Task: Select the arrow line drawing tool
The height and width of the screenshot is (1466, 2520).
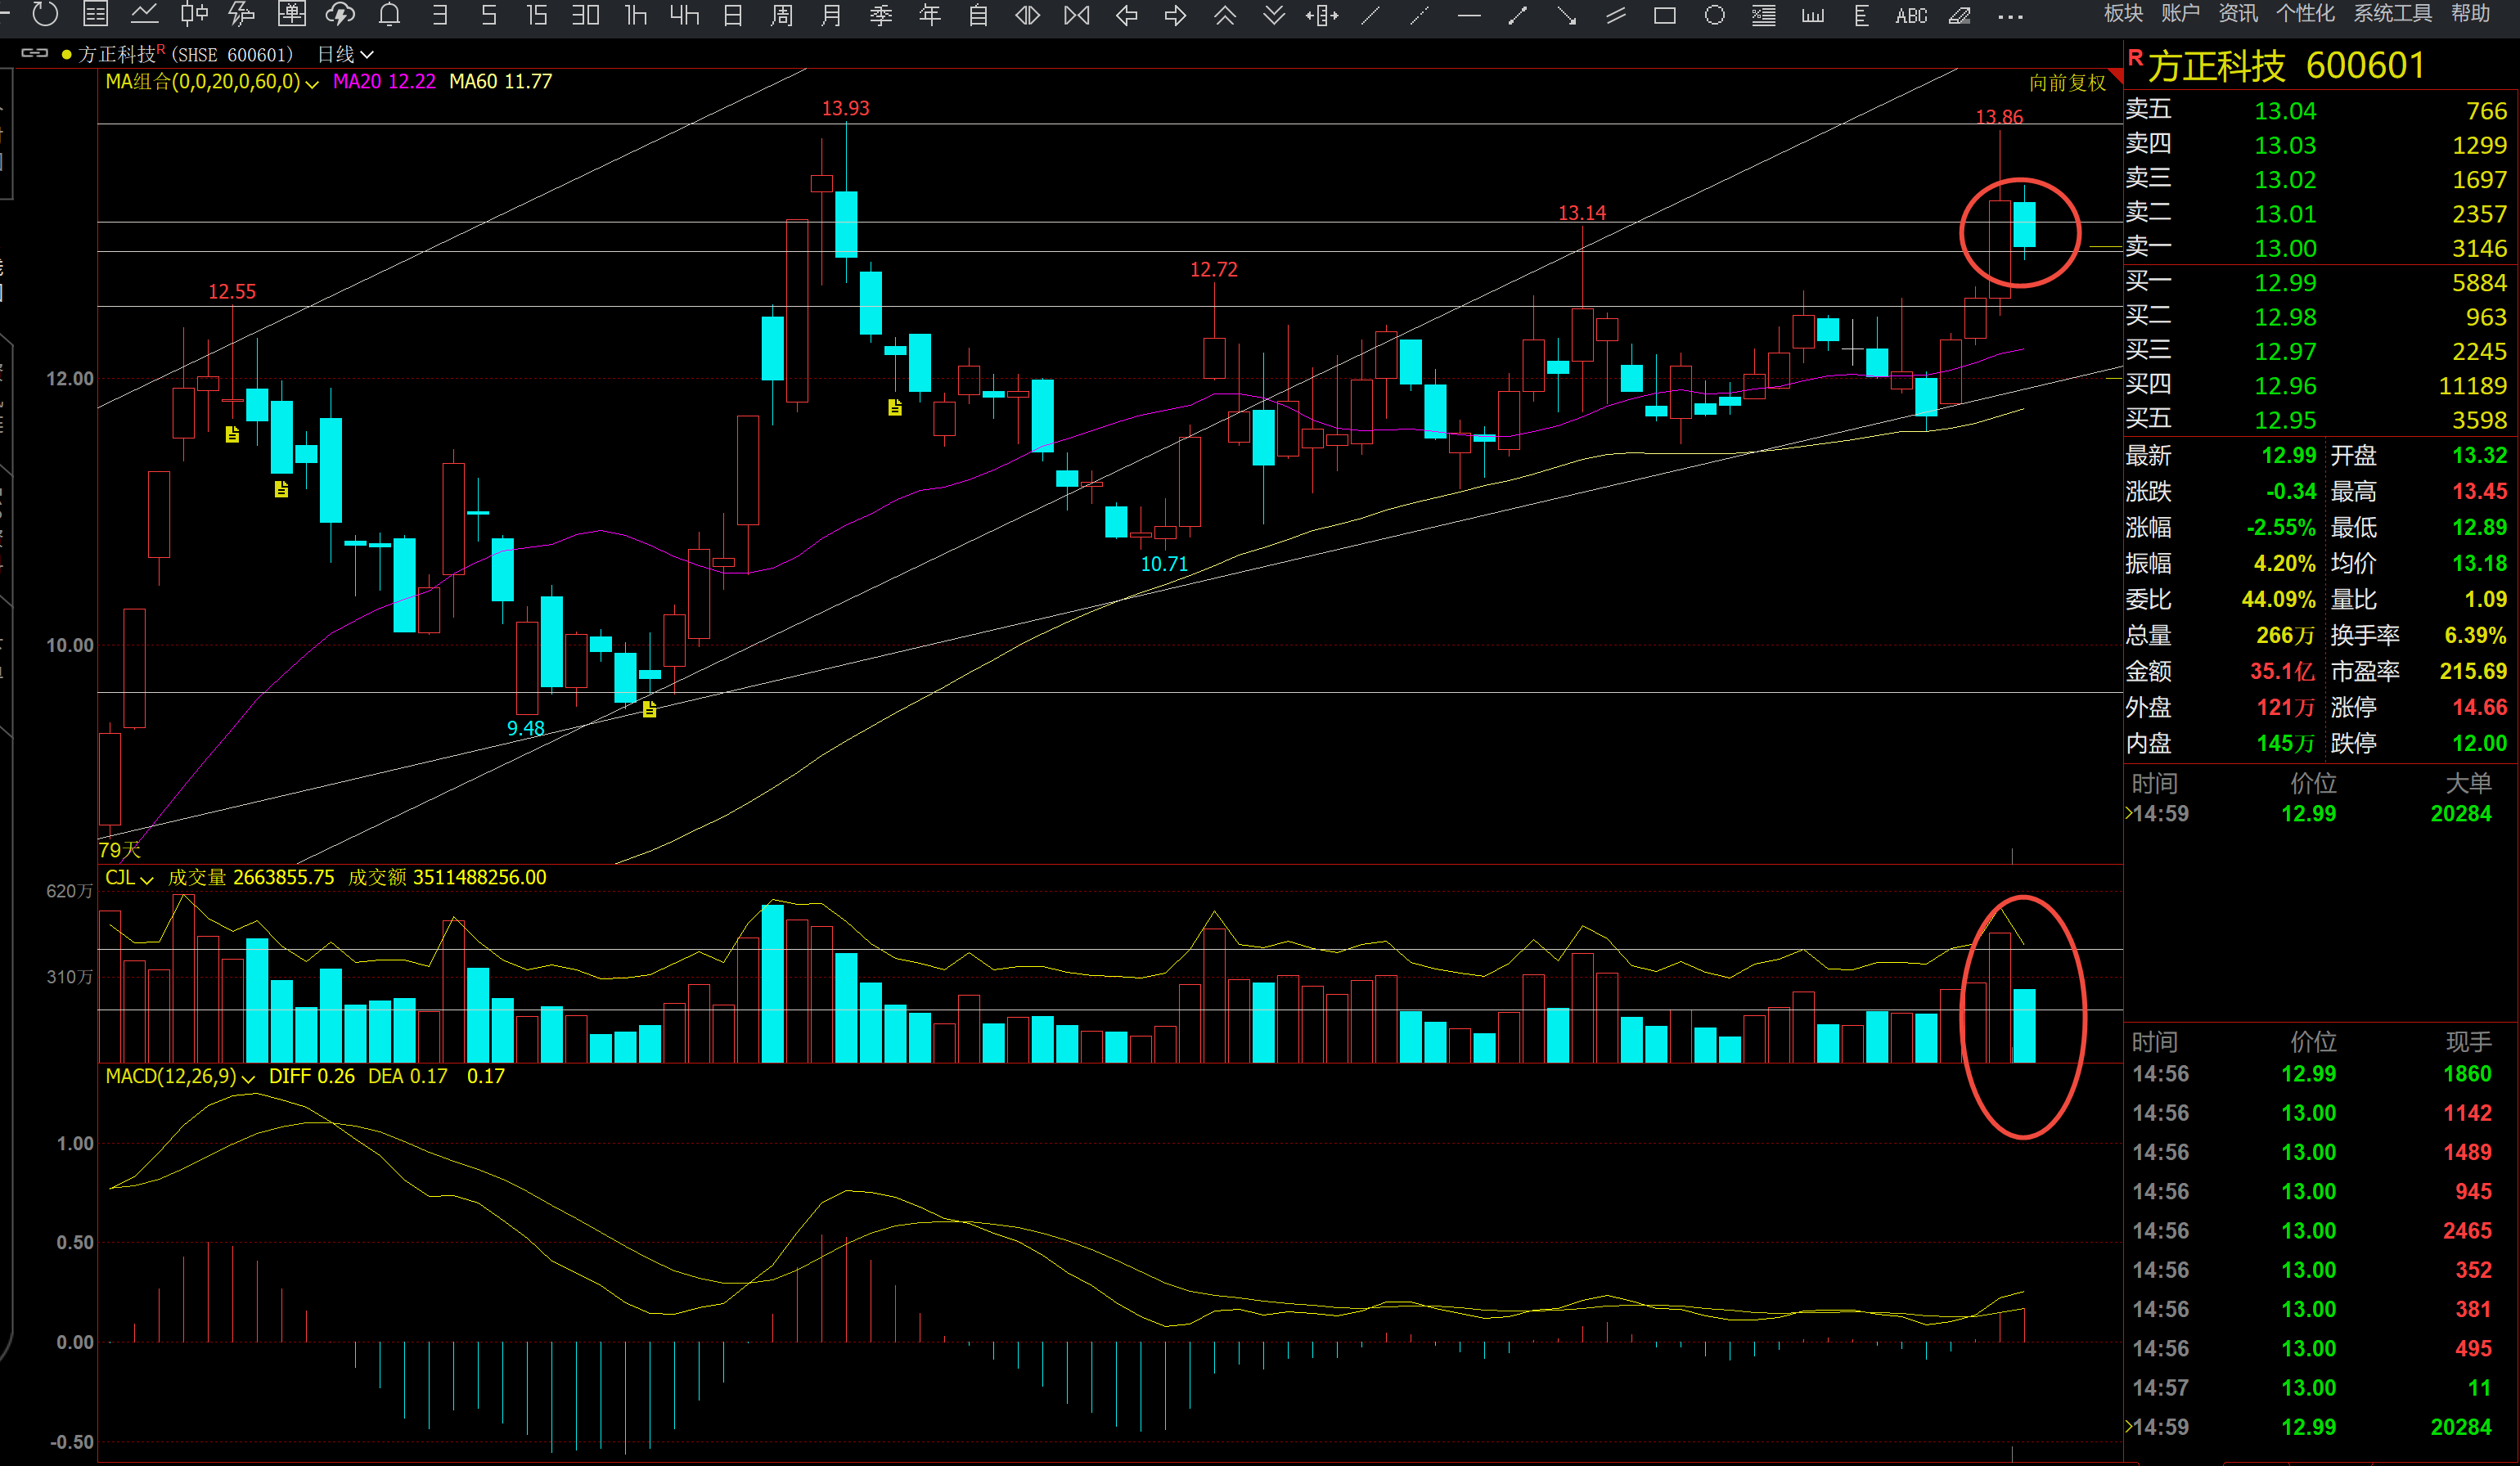Action: coord(1567,15)
